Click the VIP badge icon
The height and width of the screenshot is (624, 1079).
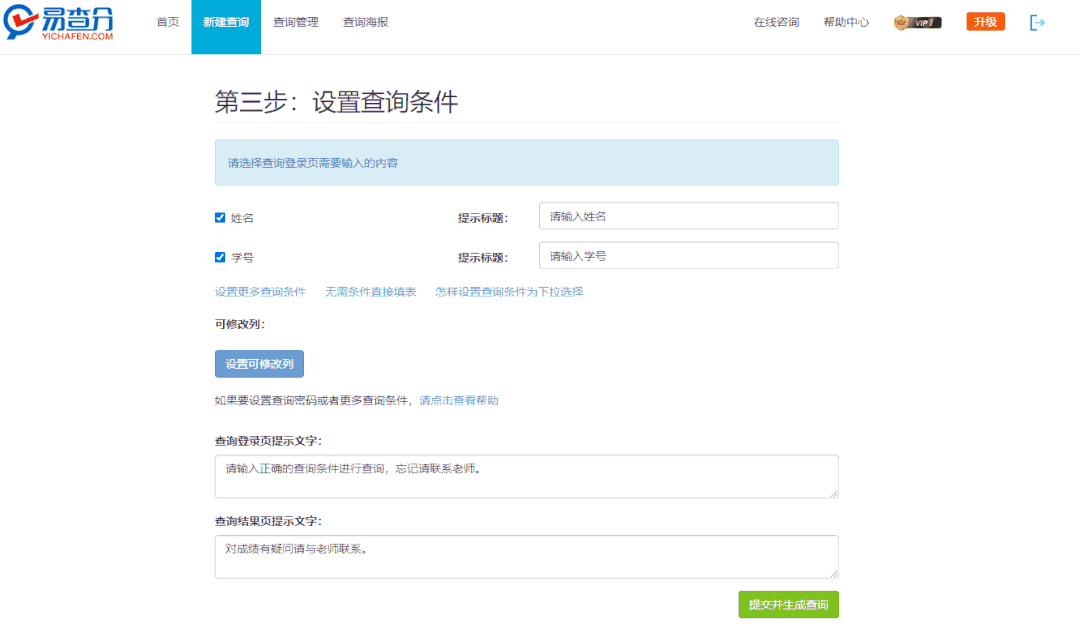[917, 23]
